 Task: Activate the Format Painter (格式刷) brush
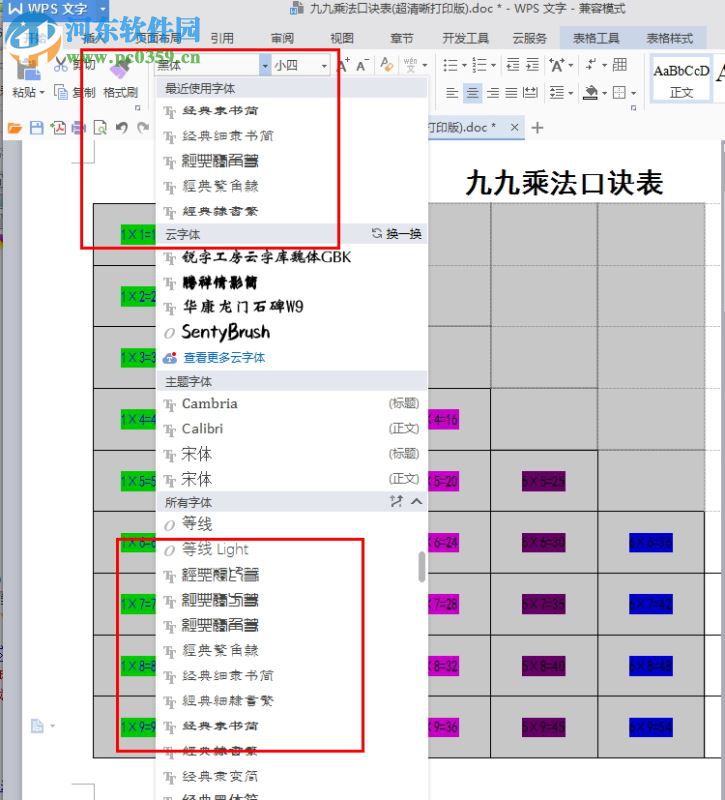click(x=120, y=69)
